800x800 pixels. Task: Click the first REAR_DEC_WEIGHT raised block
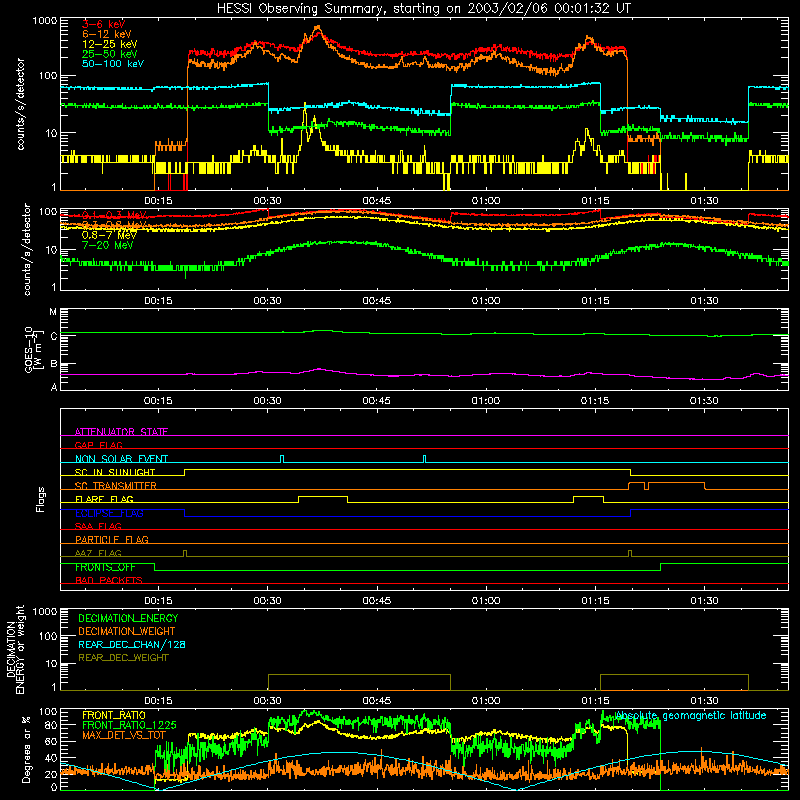(x=359, y=682)
